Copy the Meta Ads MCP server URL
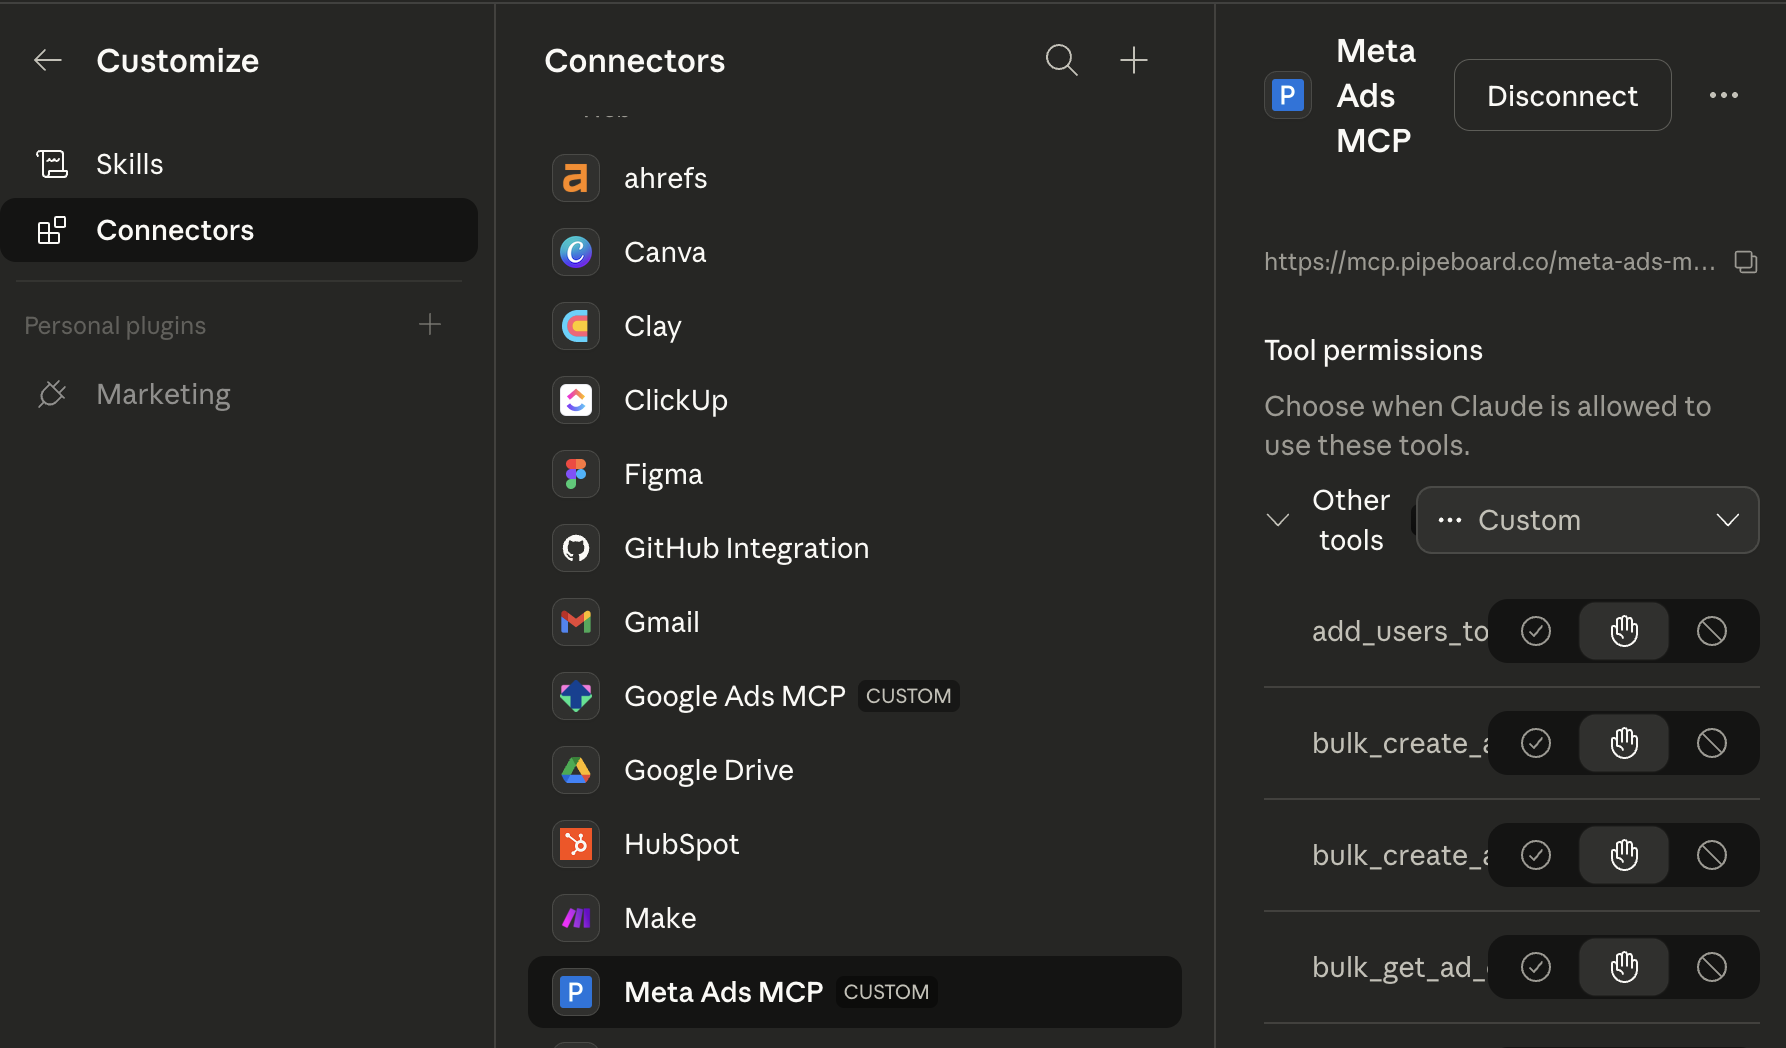The width and height of the screenshot is (1786, 1048). tap(1745, 262)
